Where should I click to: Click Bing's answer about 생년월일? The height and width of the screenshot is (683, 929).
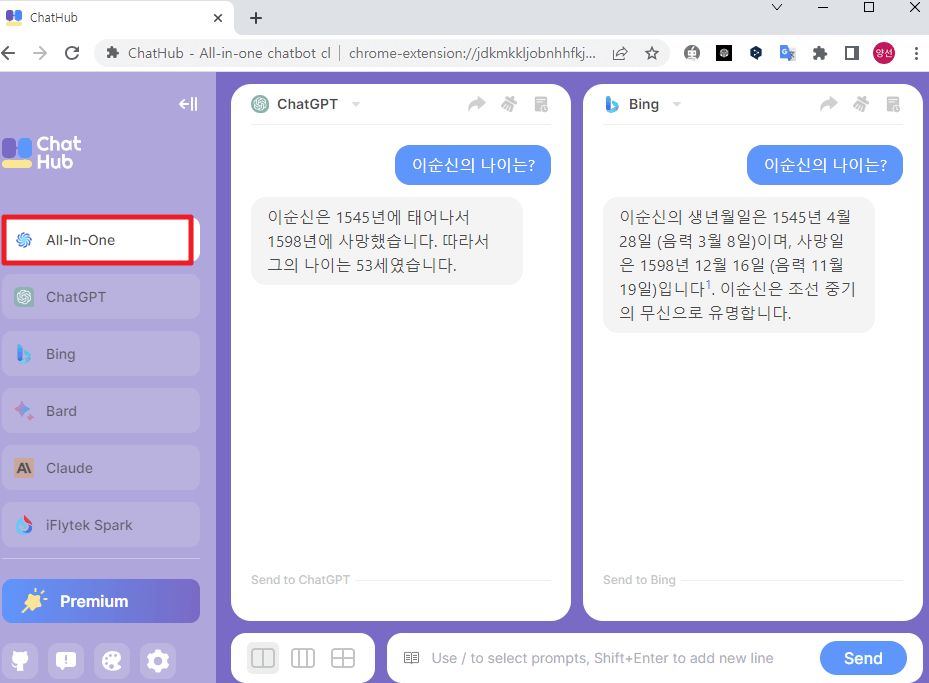pos(739,265)
